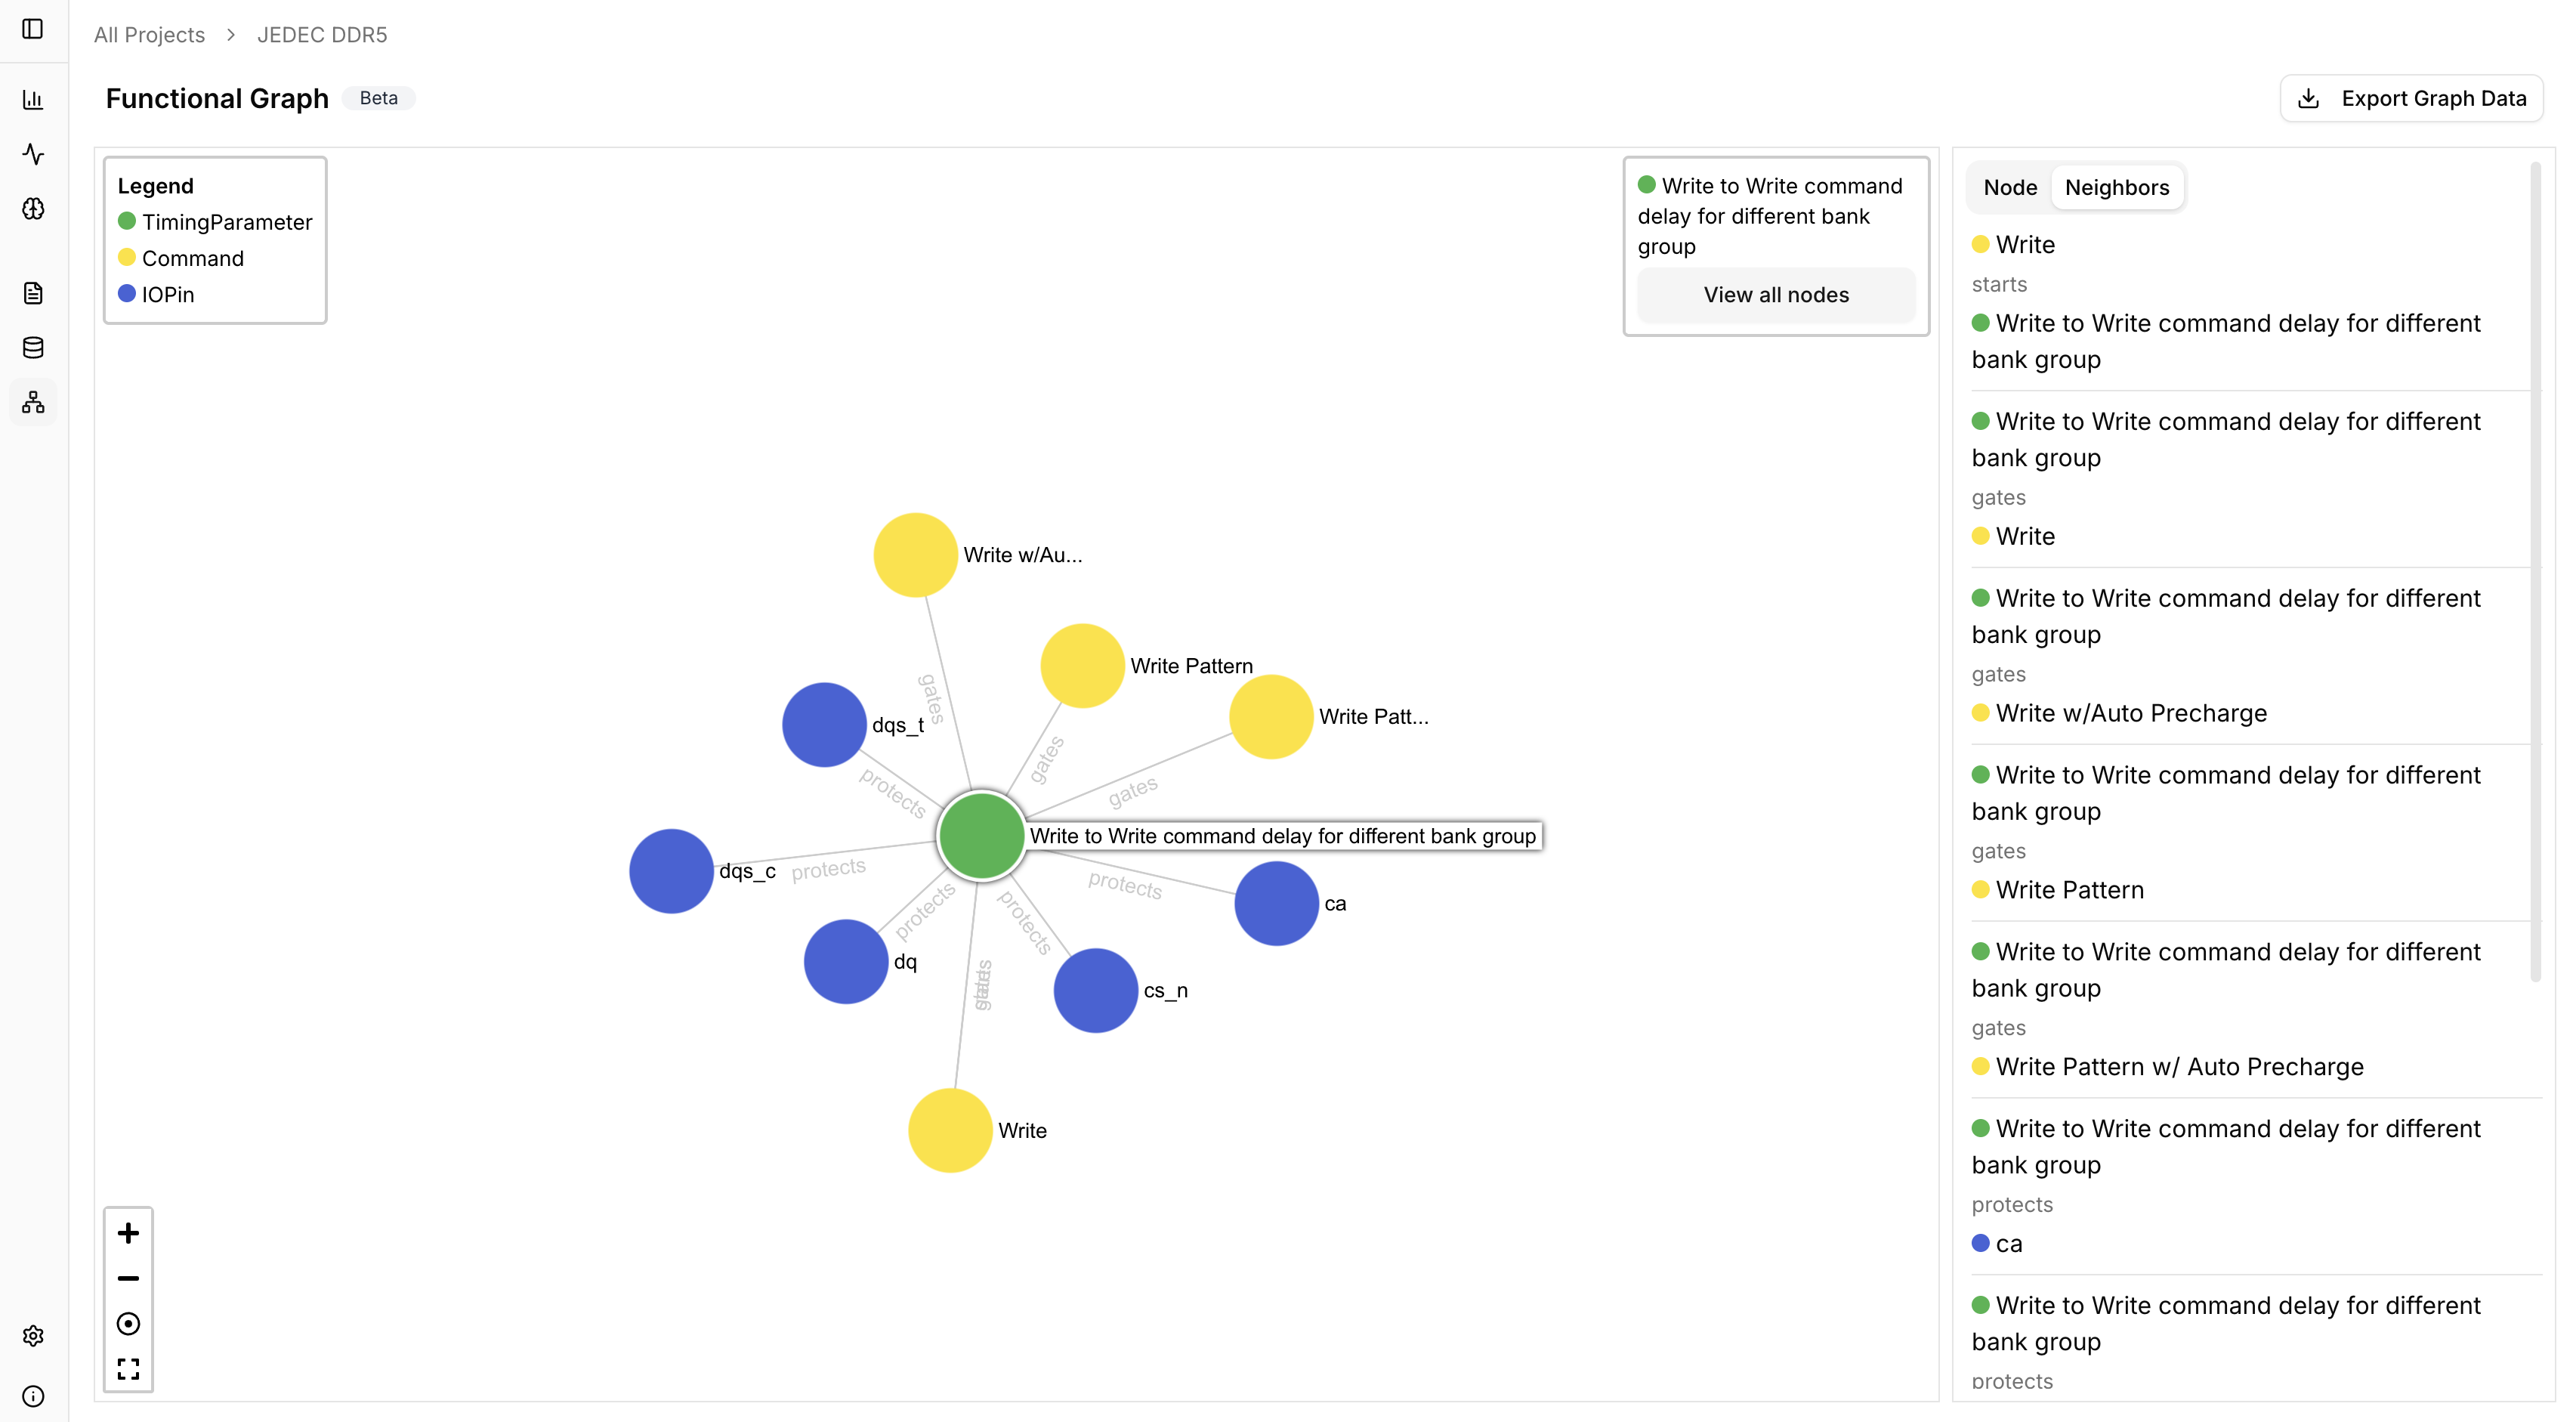Screen dimensions: 2576x1422
Task: Collapse the left sidebar panel
Action: (34, 29)
